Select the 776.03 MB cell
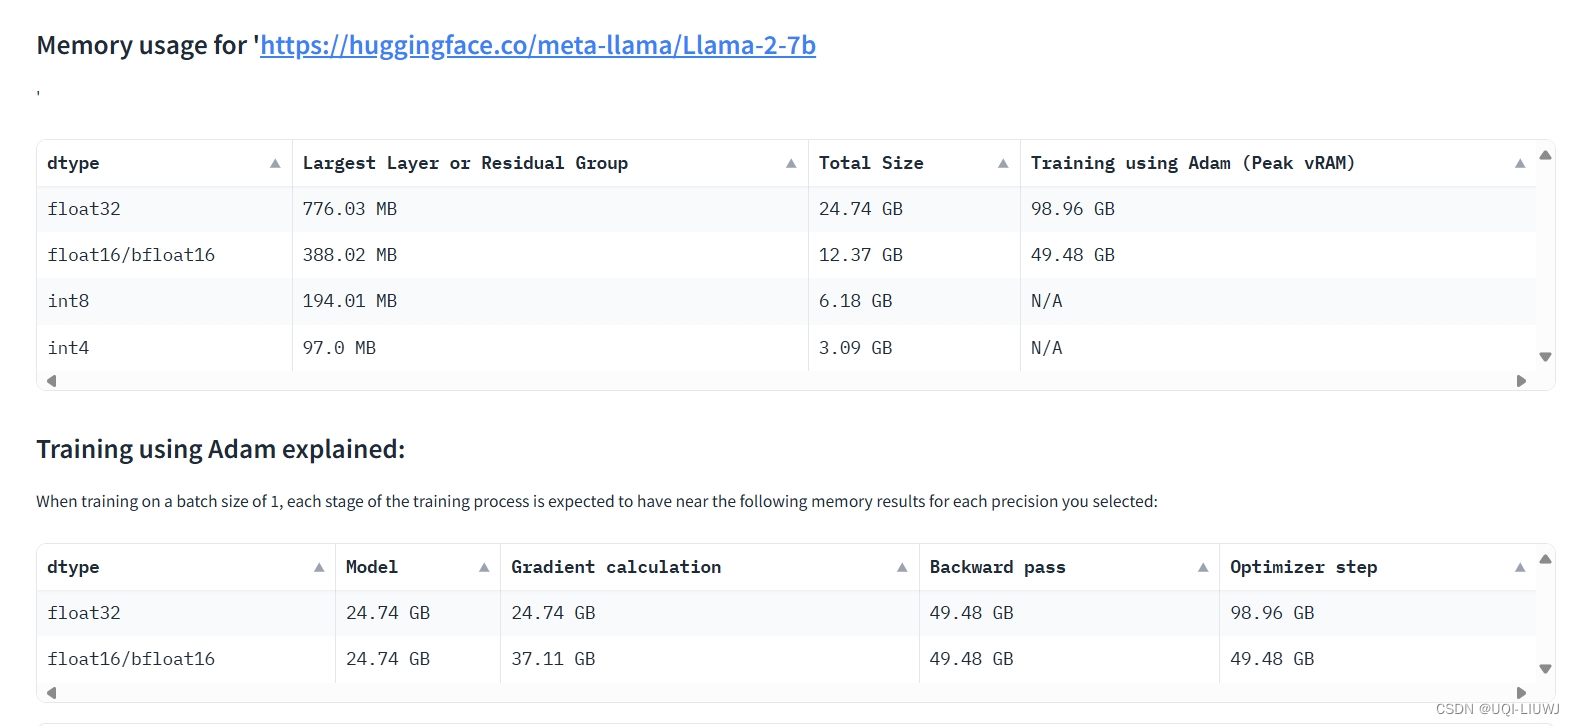Screen dimensions: 1574x726 click(550, 209)
